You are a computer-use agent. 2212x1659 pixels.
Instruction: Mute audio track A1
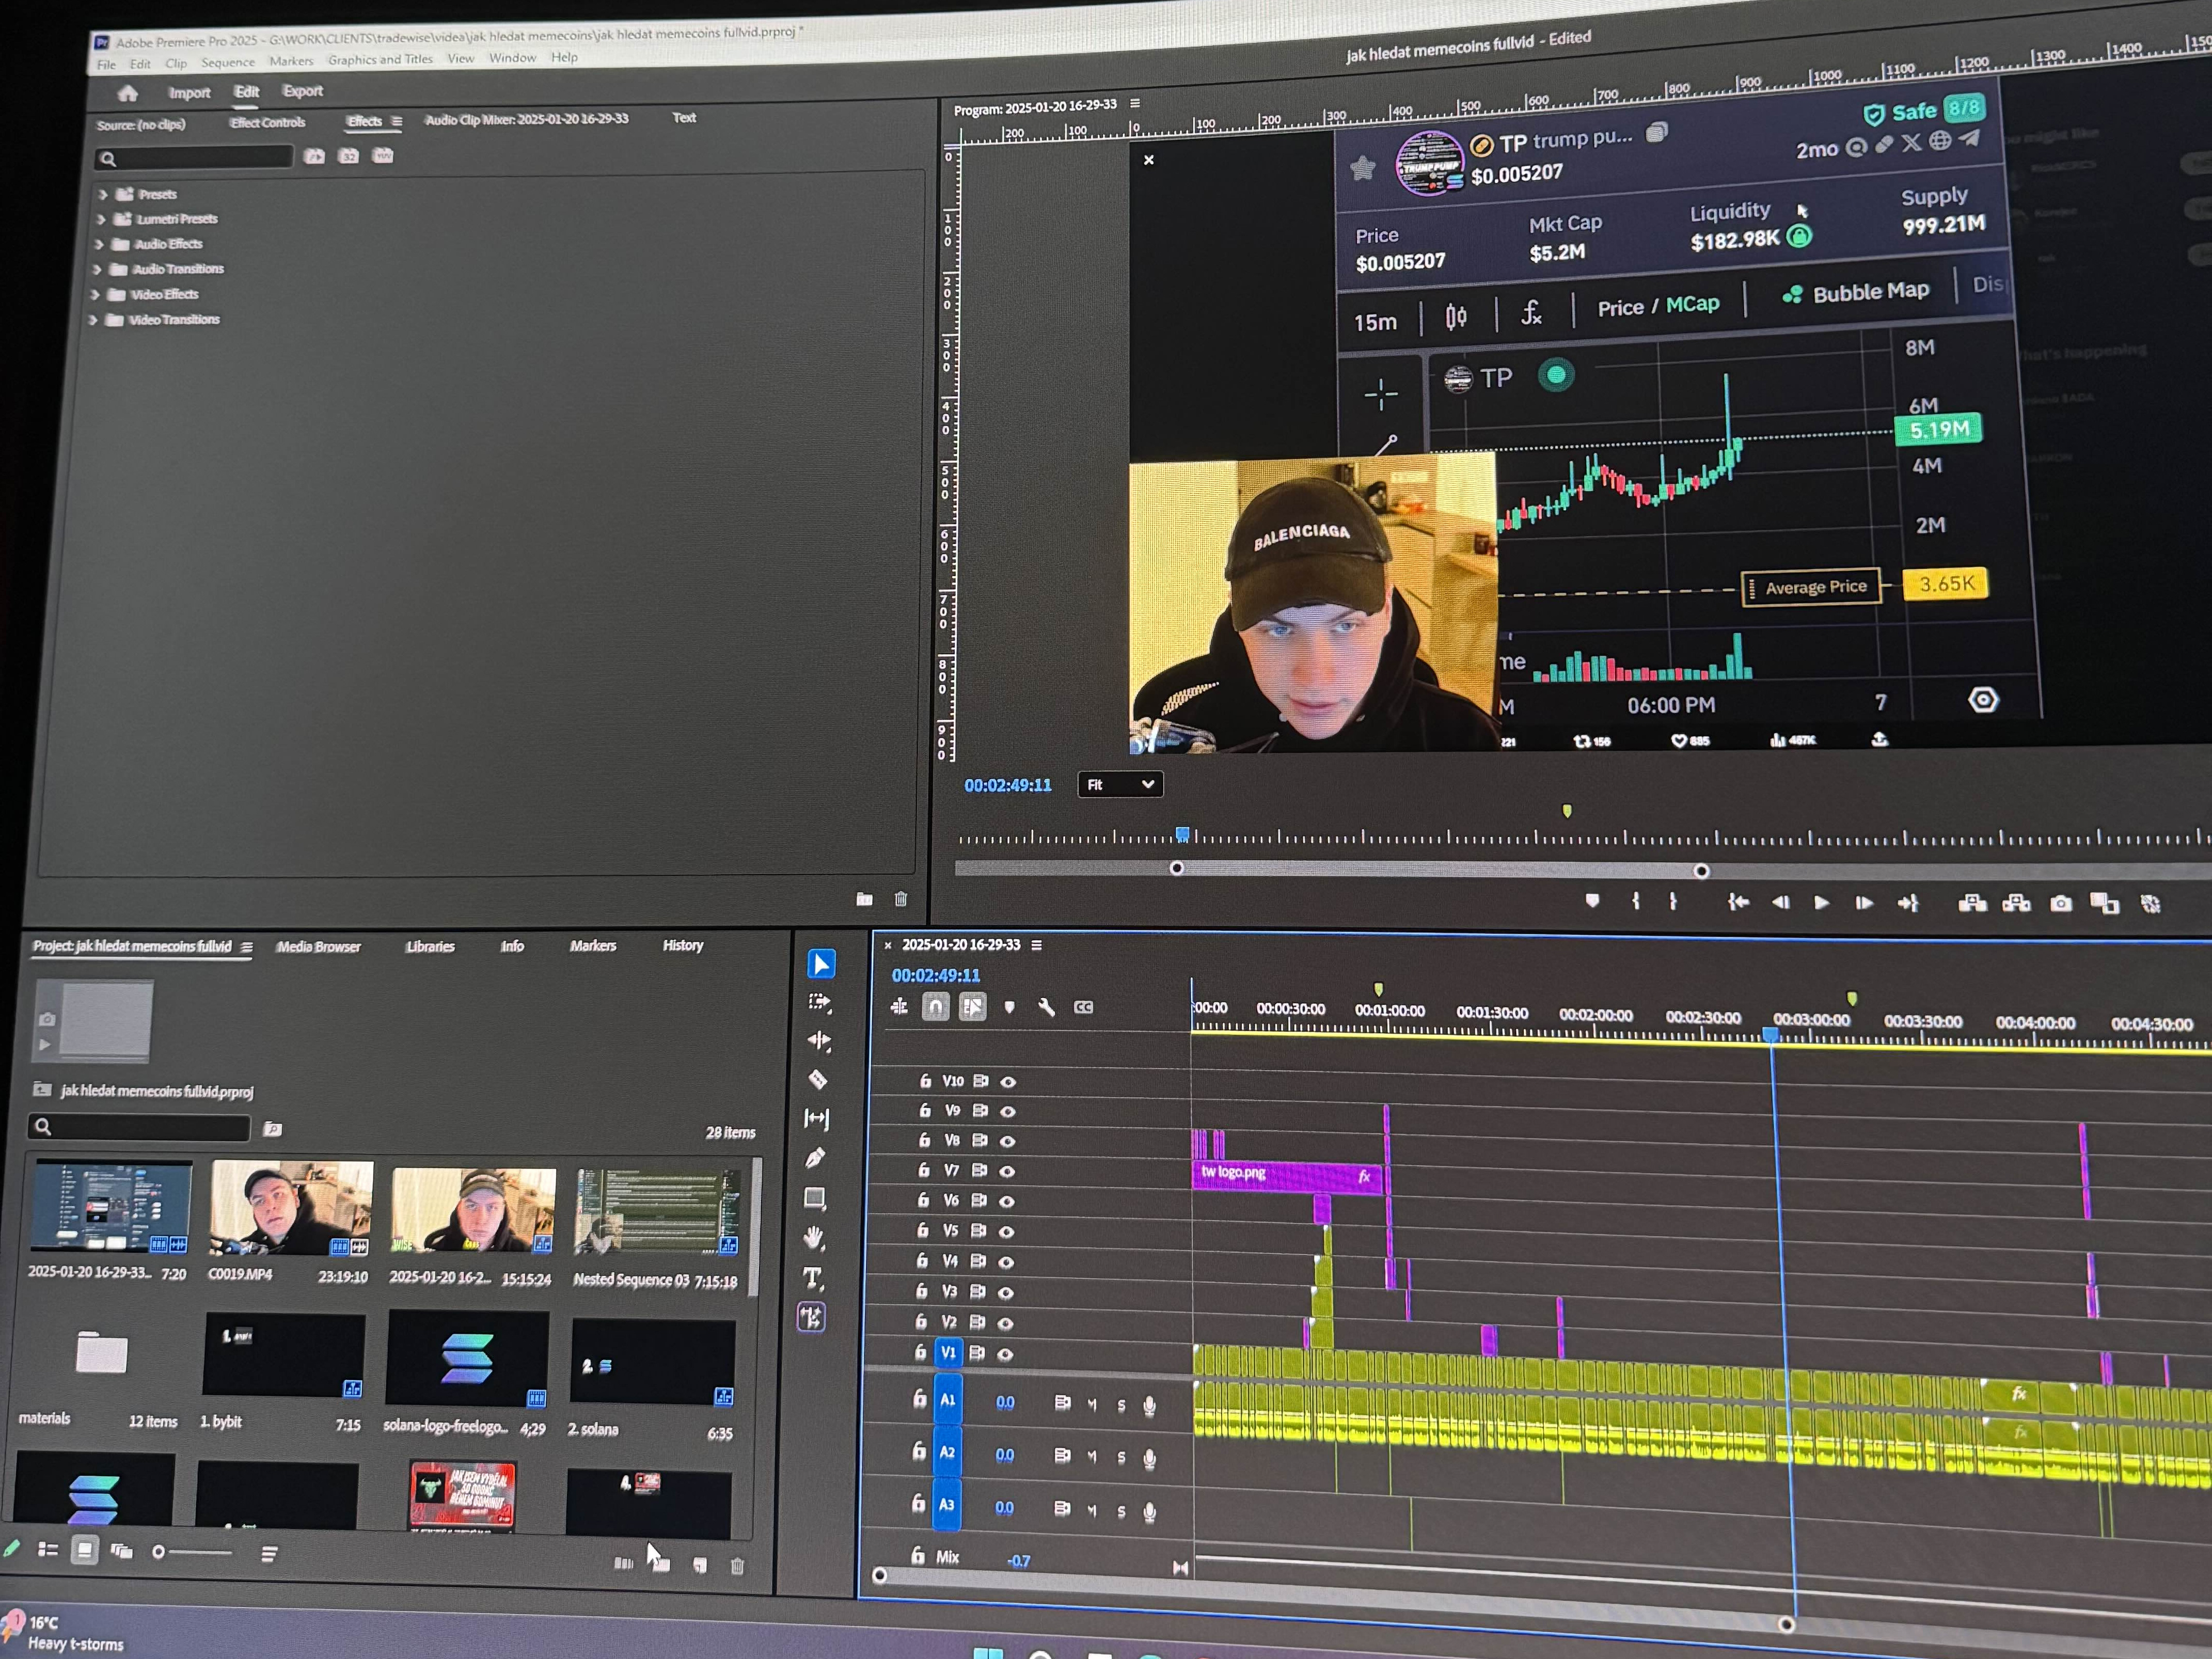click(1092, 1405)
